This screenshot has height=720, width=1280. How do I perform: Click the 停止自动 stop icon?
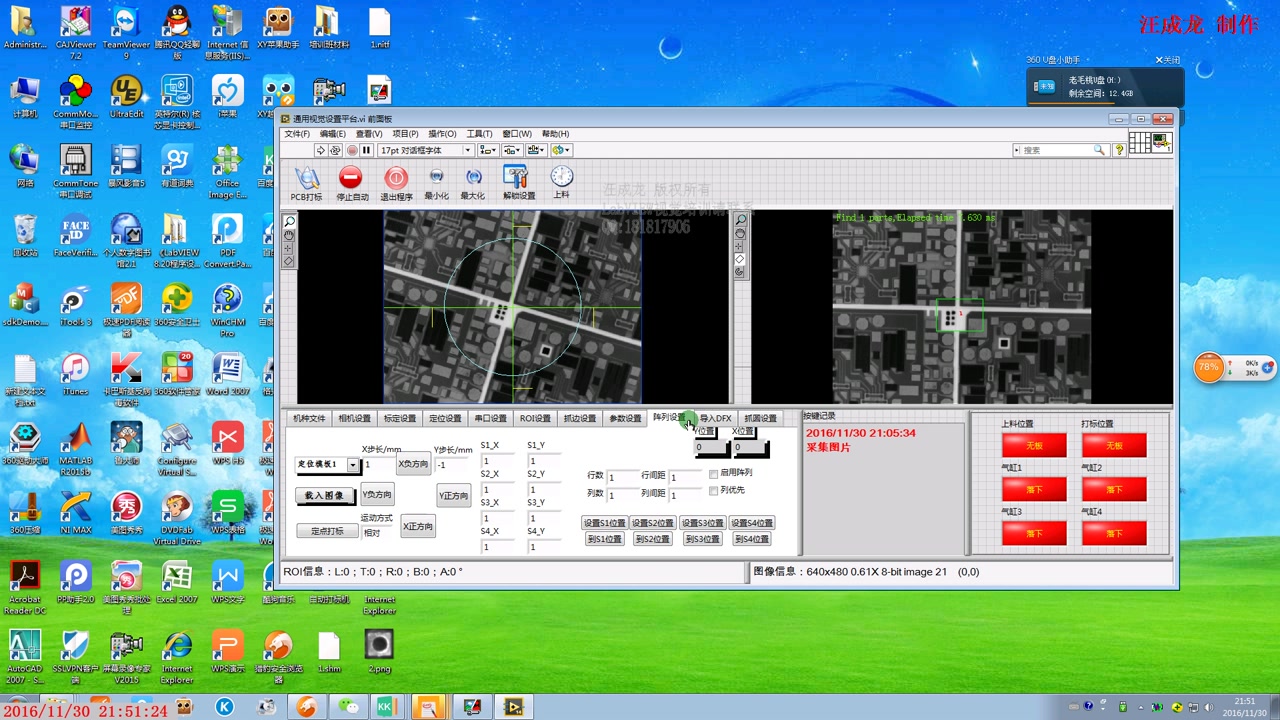click(350, 178)
